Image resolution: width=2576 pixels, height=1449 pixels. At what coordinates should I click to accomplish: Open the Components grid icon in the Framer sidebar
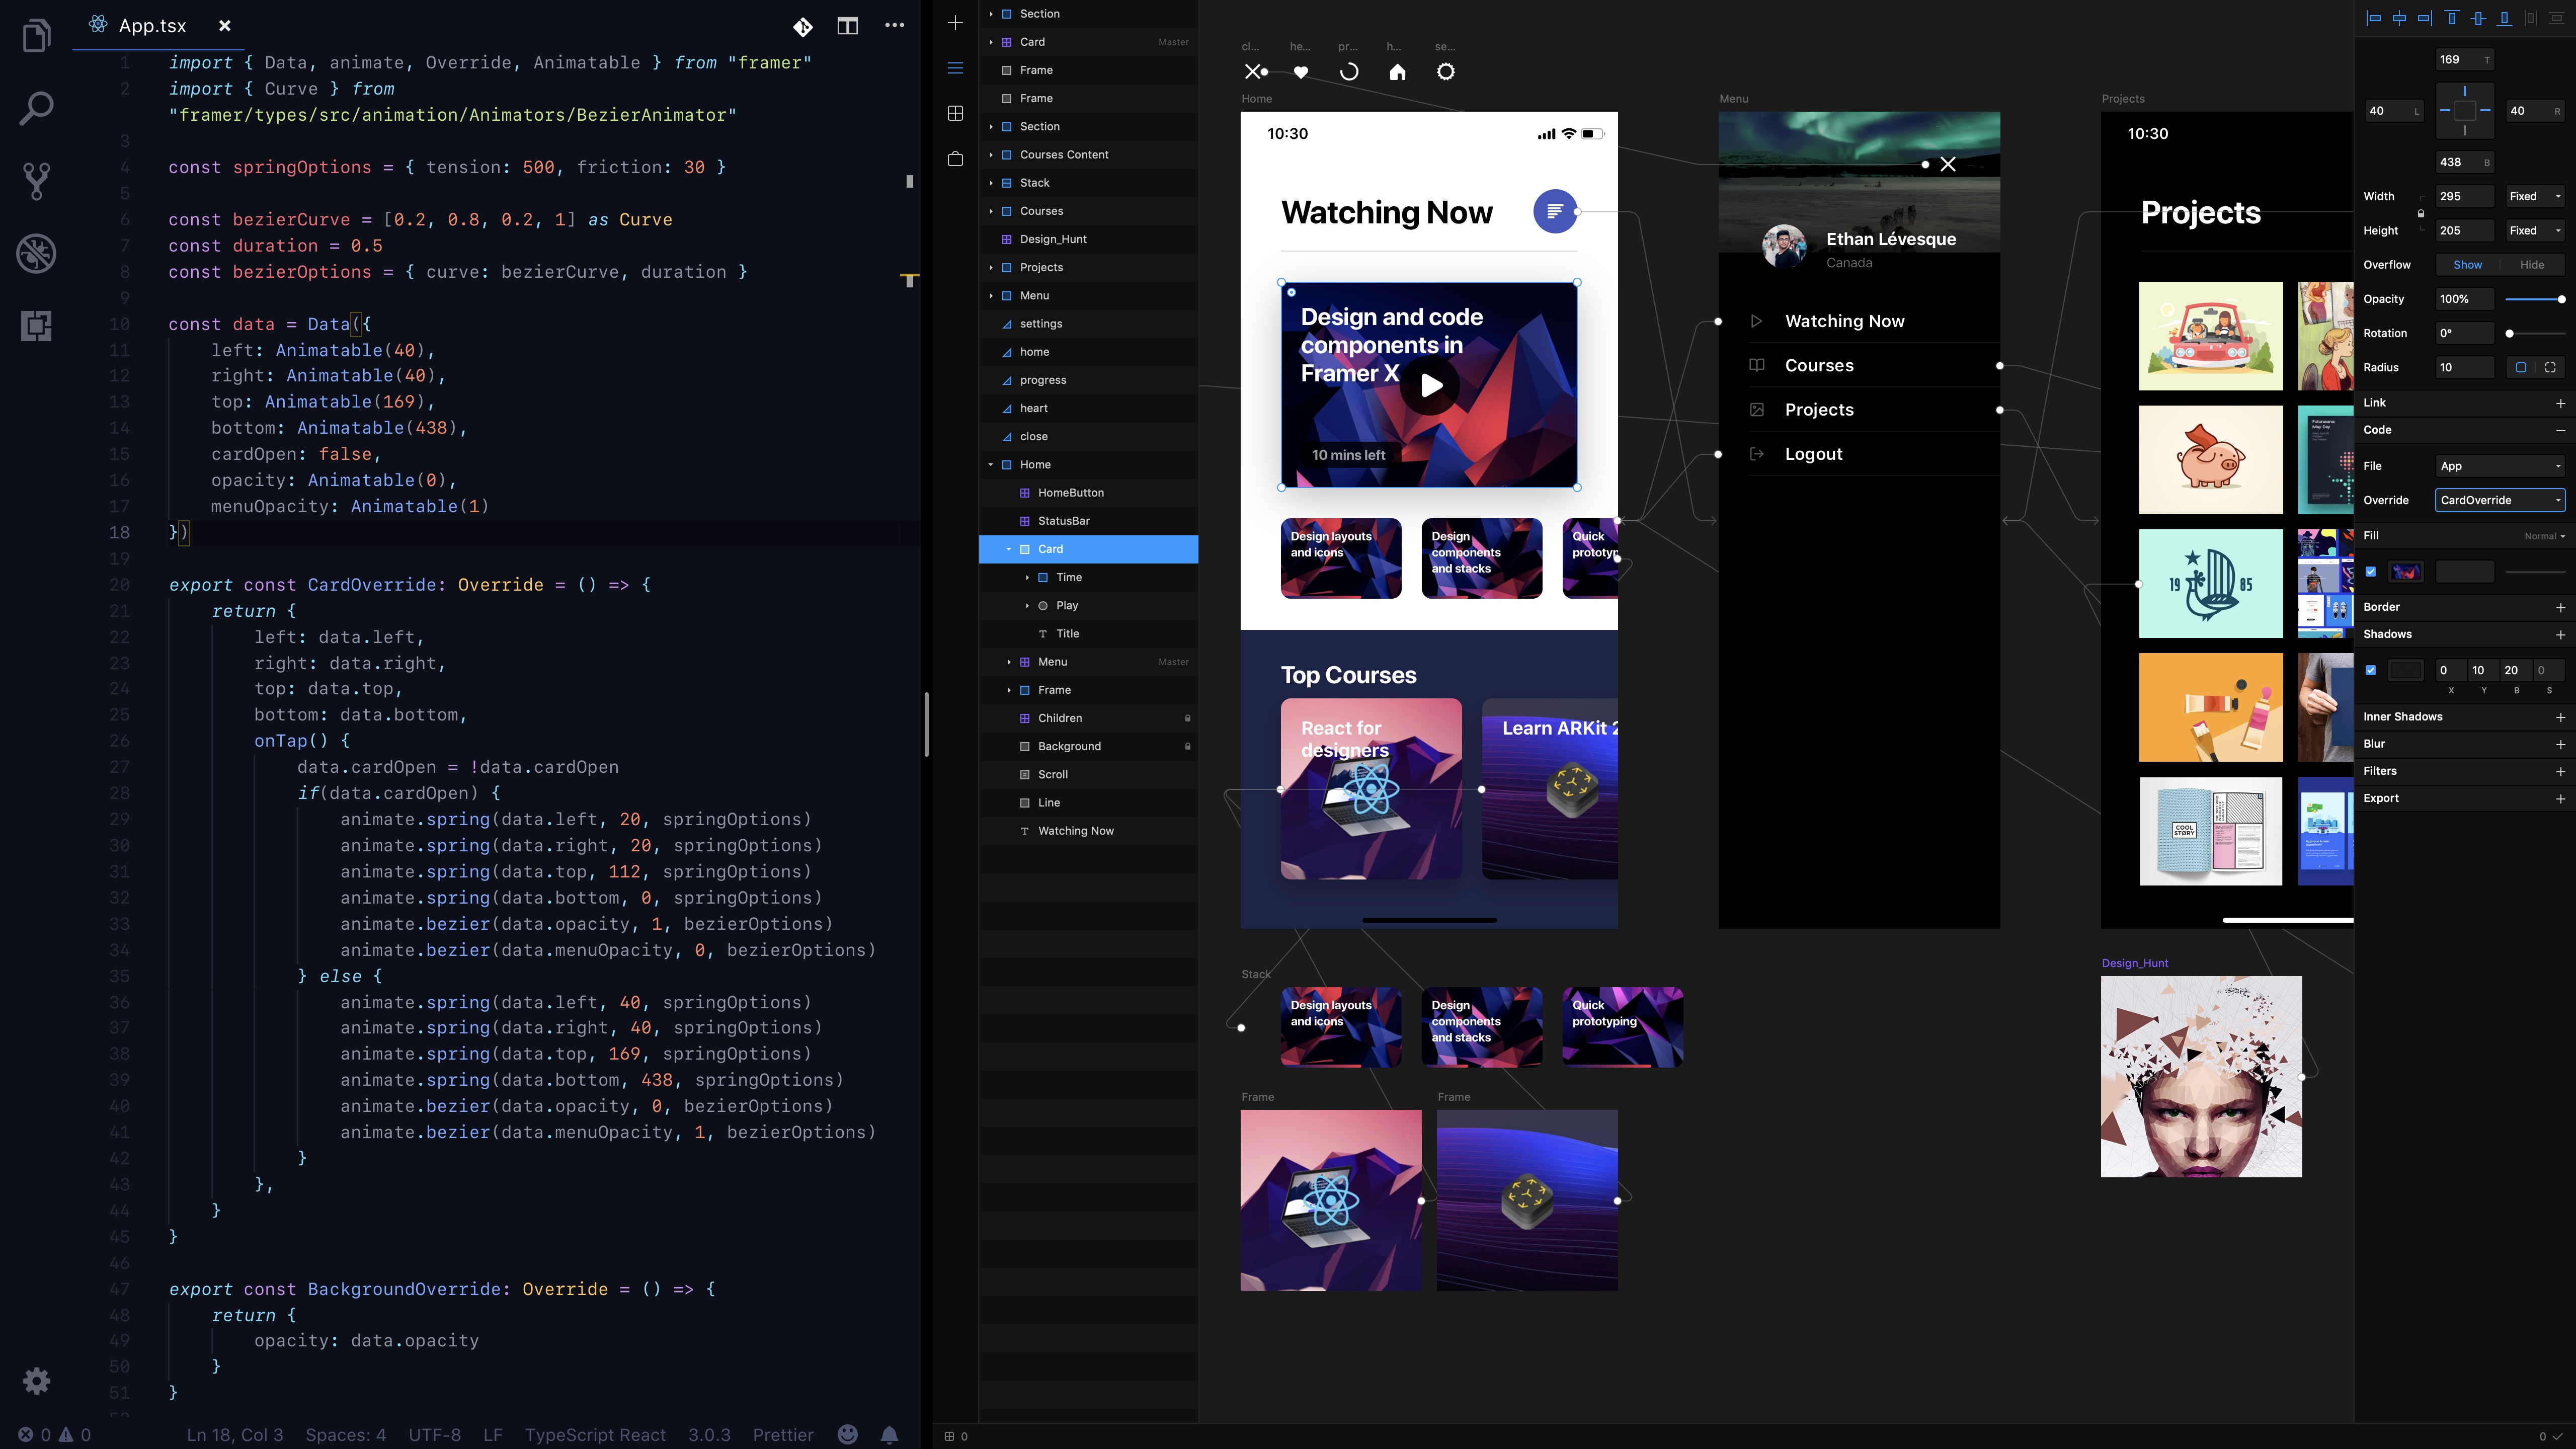955,113
